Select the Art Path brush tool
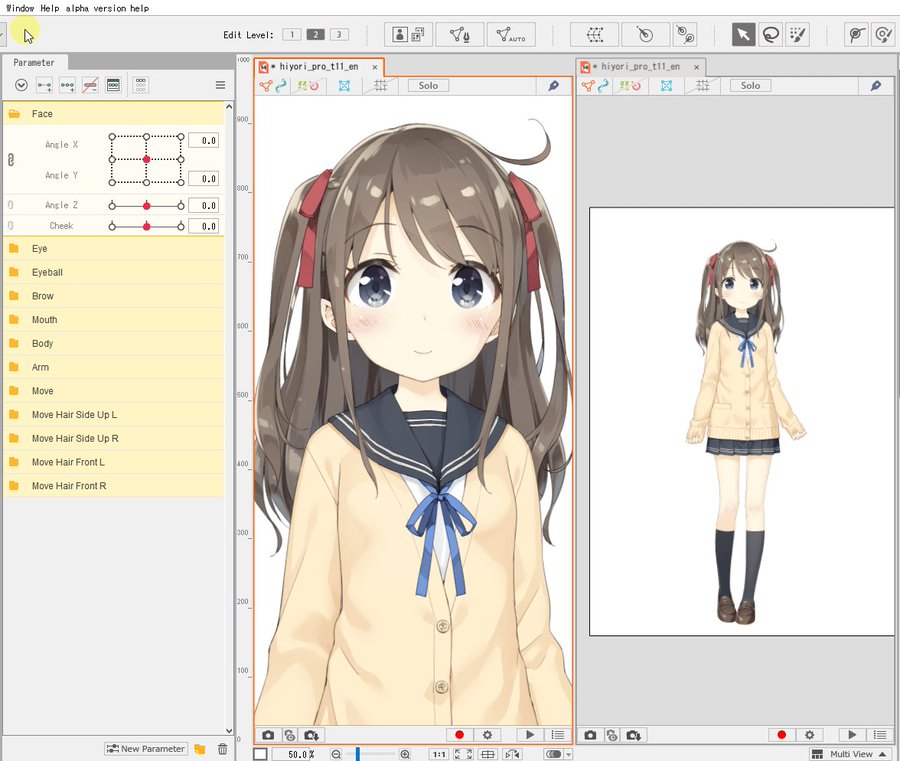 click(883, 35)
